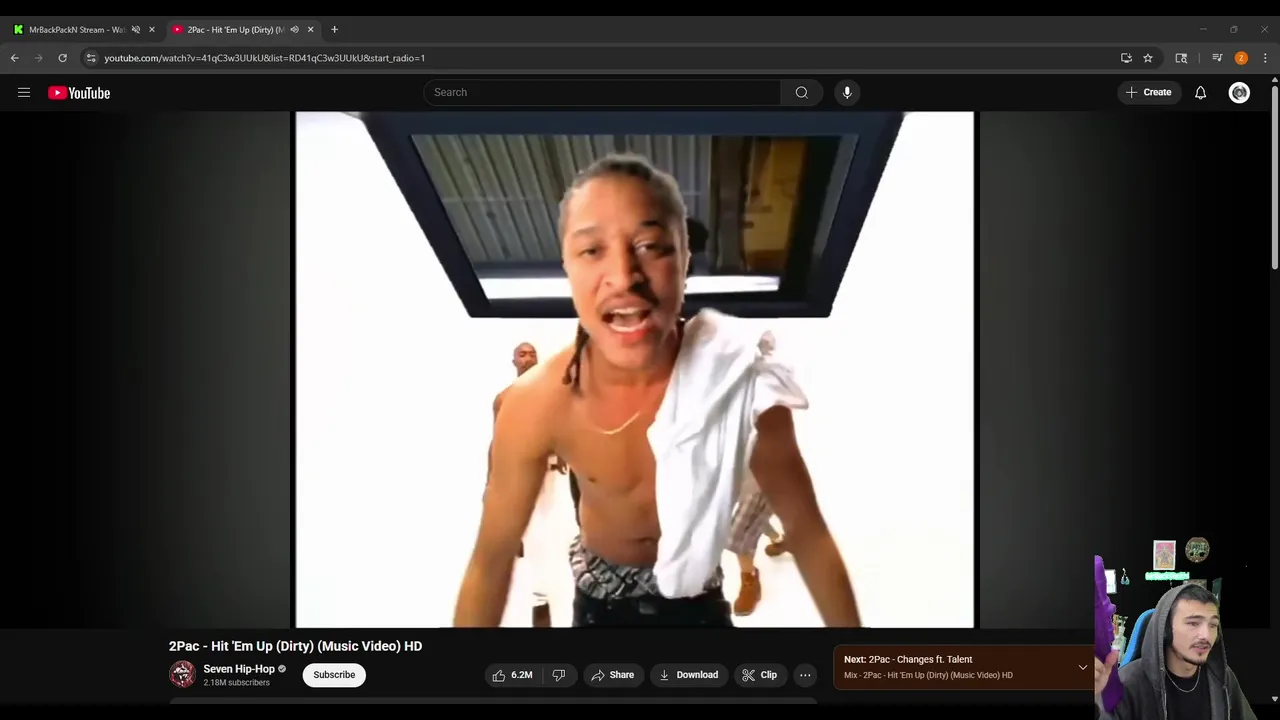1280x720 pixels.
Task: Like the video with thumbs up
Action: point(512,675)
